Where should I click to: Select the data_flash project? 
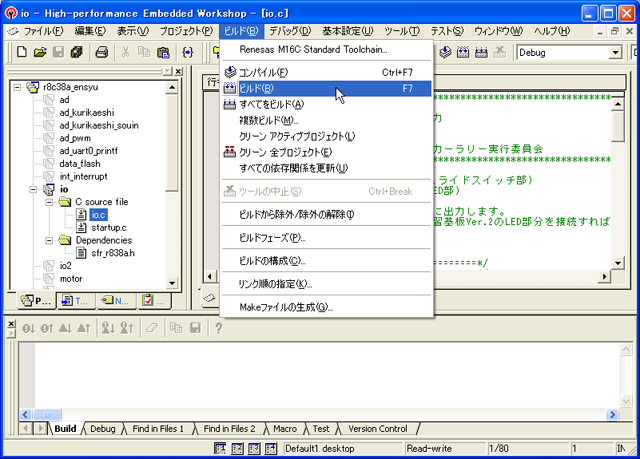pos(80,164)
